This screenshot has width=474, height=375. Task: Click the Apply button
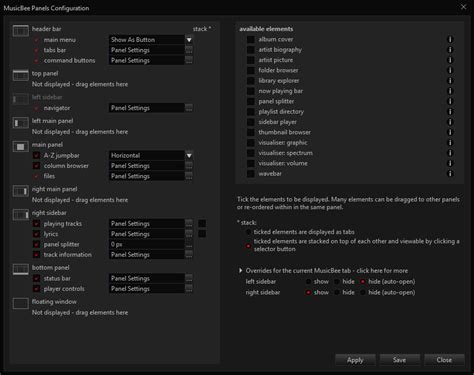pyautogui.click(x=355, y=360)
